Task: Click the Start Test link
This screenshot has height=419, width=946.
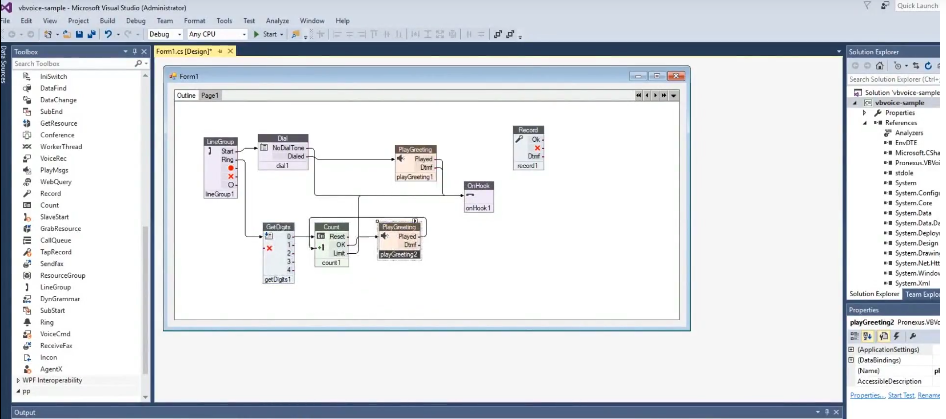Action: coord(901,395)
